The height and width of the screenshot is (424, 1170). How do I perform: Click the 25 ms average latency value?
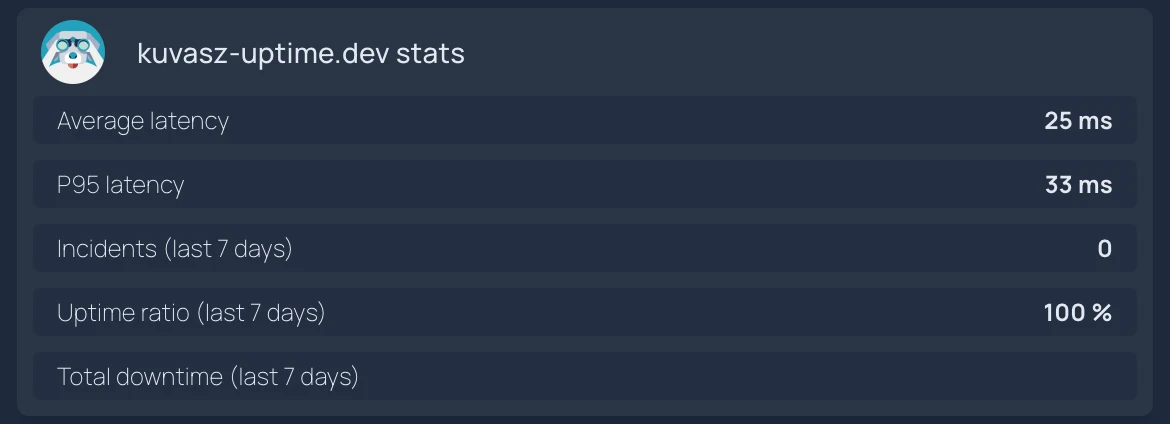point(1078,121)
